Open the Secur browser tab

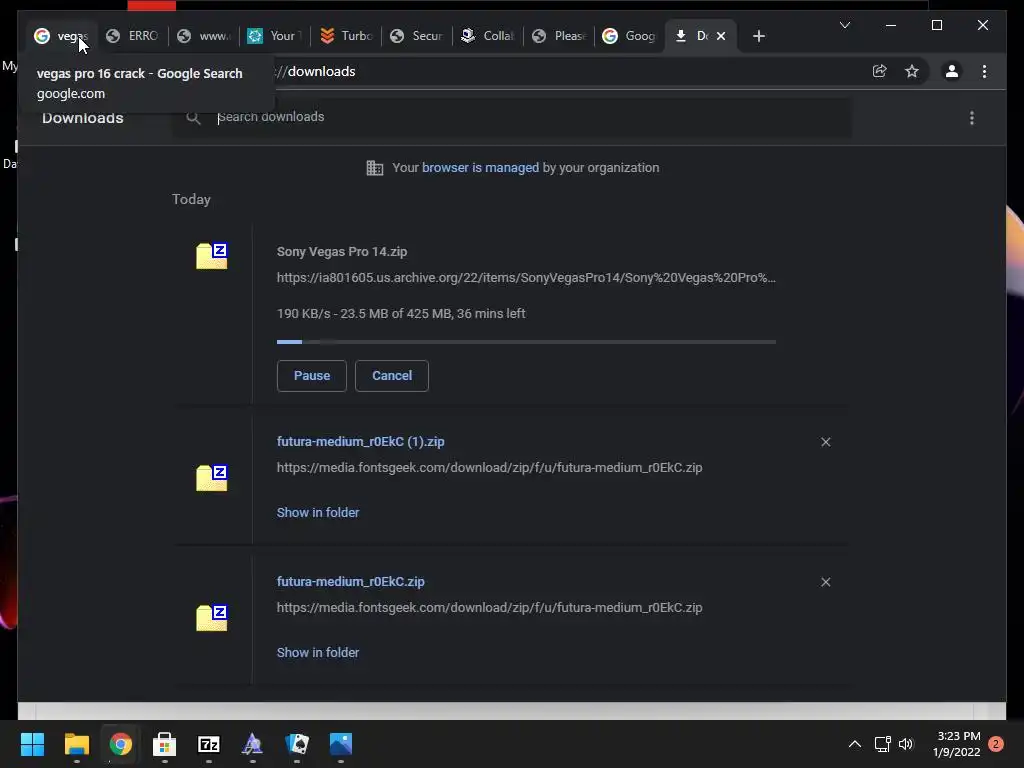418,36
